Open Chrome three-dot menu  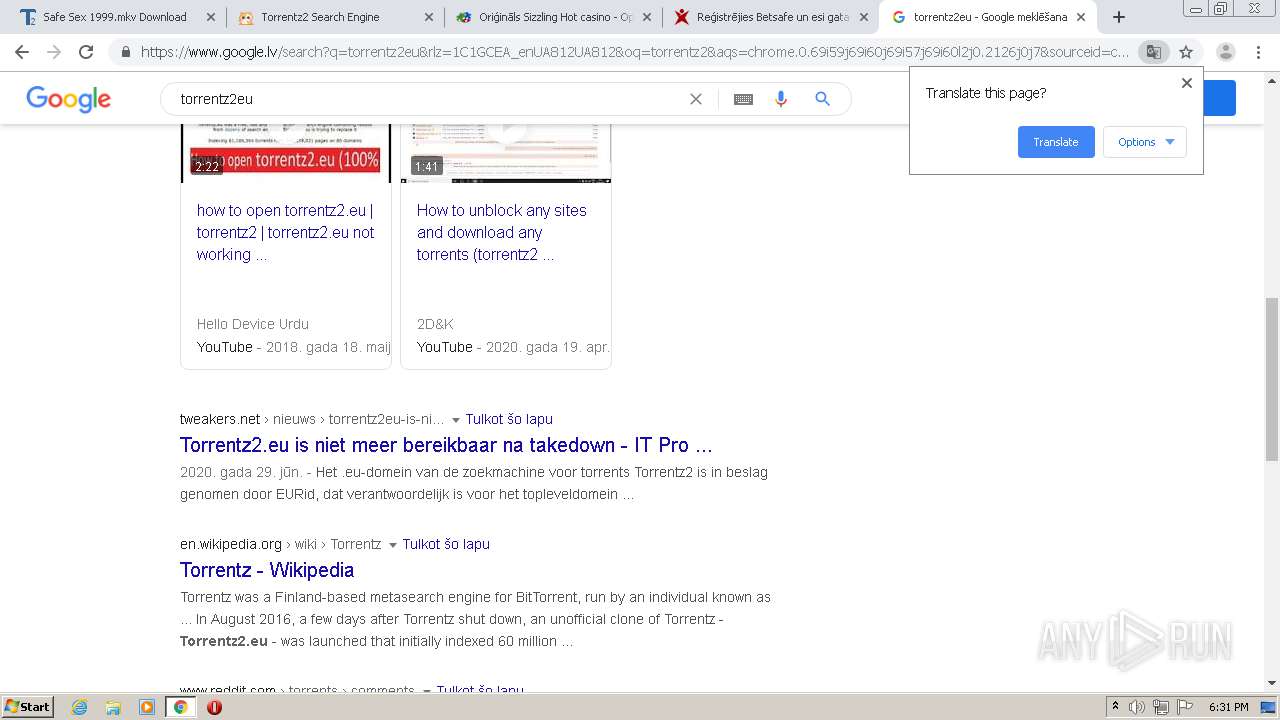pos(1259,52)
